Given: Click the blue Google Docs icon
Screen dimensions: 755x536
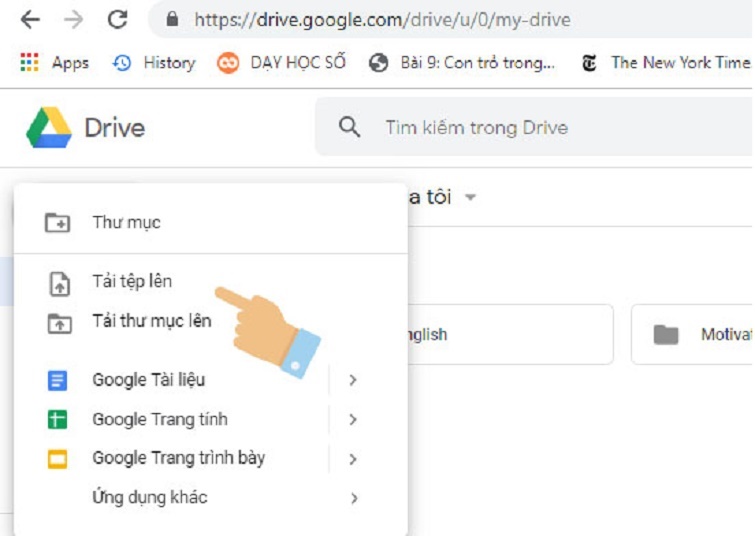Looking at the screenshot, I should (x=57, y=380).
